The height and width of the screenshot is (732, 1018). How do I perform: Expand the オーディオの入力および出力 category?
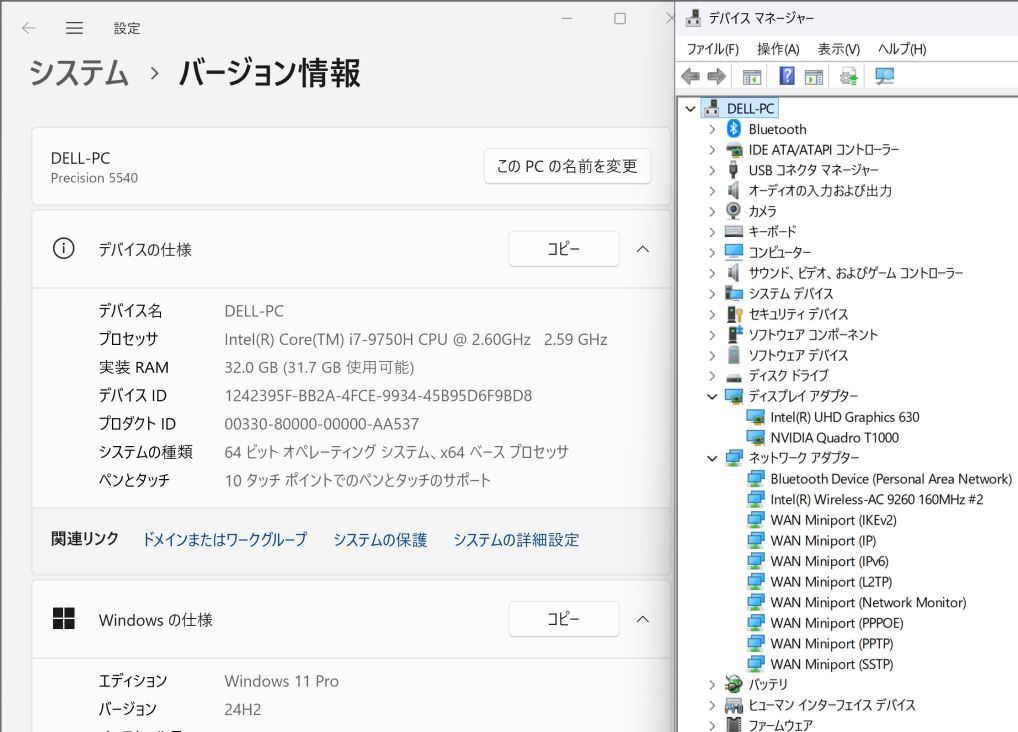coord(712,191)
